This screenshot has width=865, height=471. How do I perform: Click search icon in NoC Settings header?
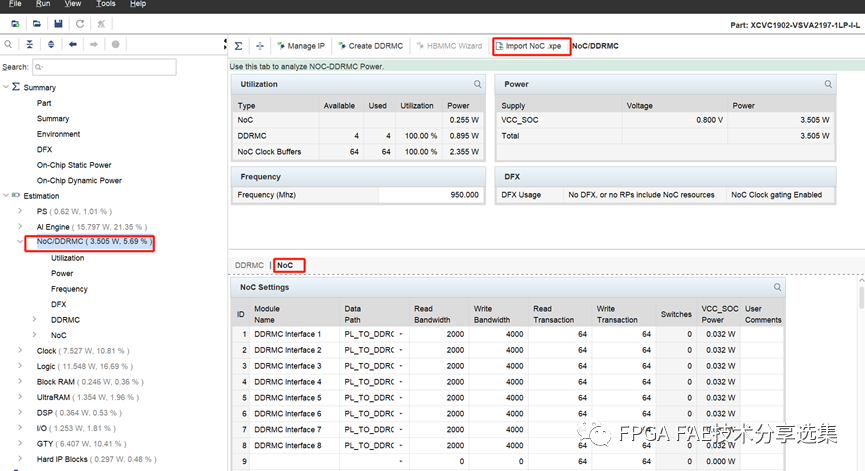(x=778, y=288)
